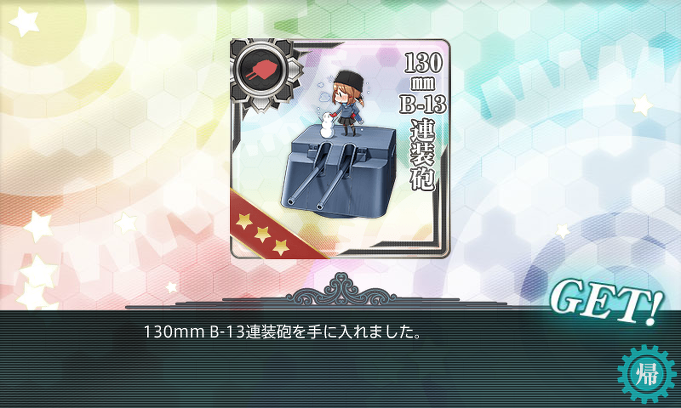Click the twin gun turret barrels
Screen dimensions: 681x408
[318, 176]
